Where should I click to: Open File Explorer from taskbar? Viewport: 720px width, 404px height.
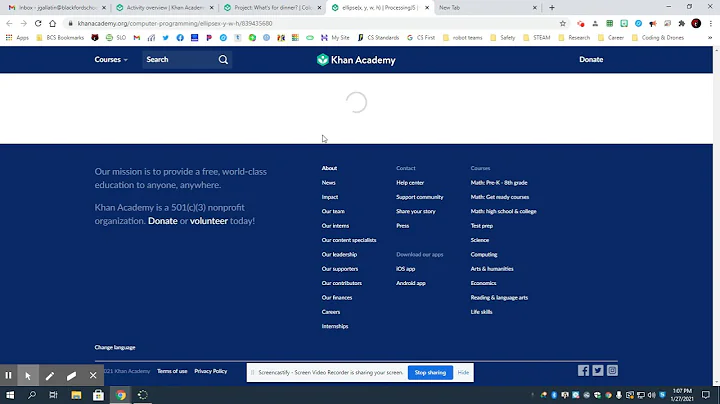pyautogui.click(x=76, y=395)
